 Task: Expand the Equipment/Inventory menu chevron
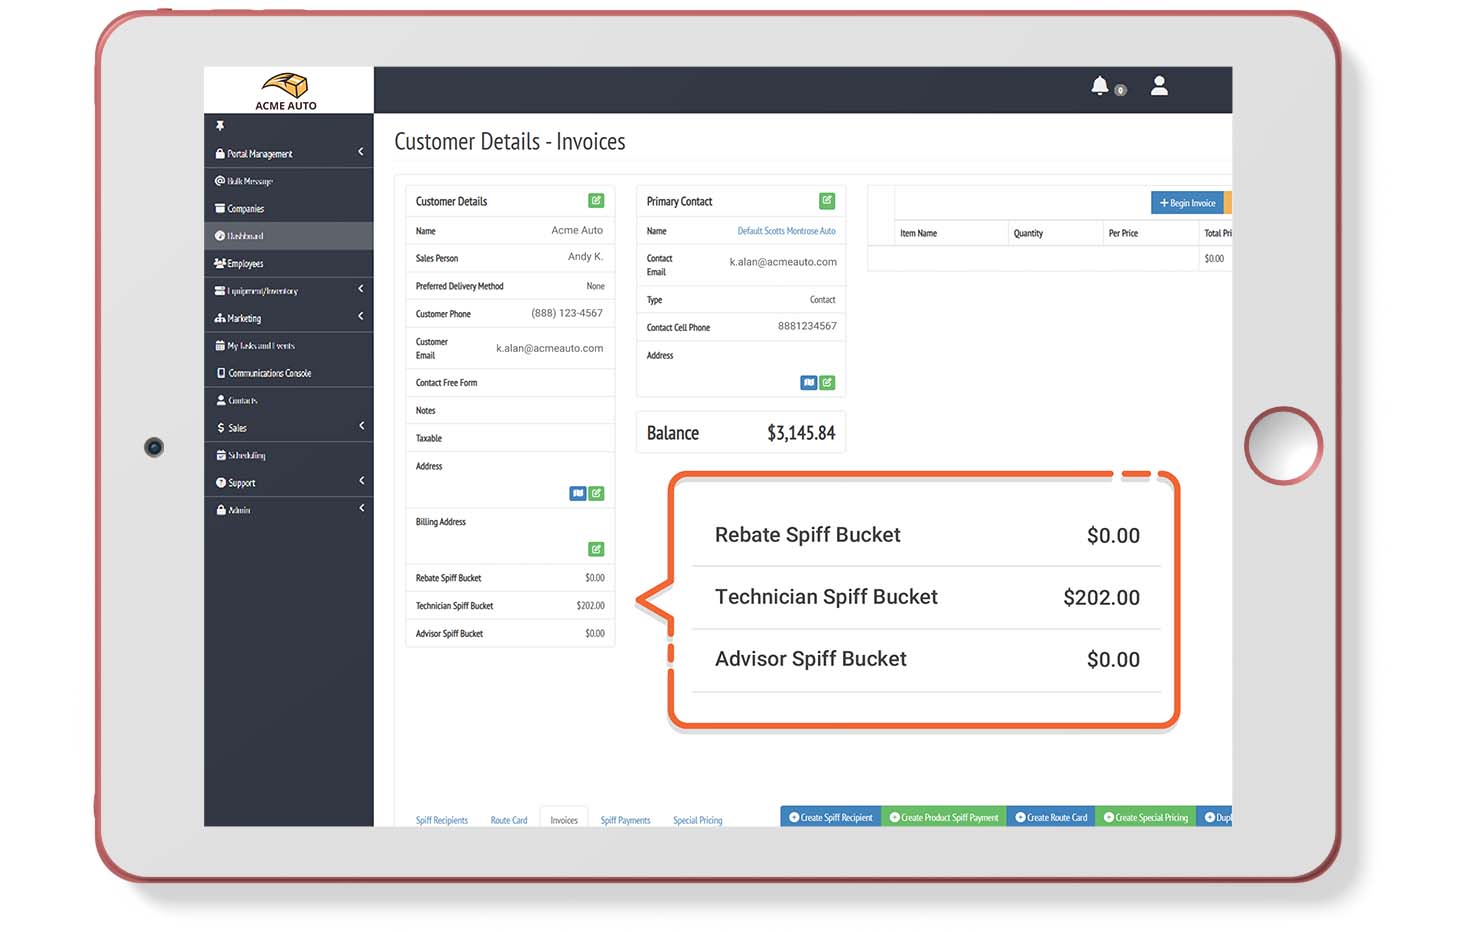tap(361, 289)
